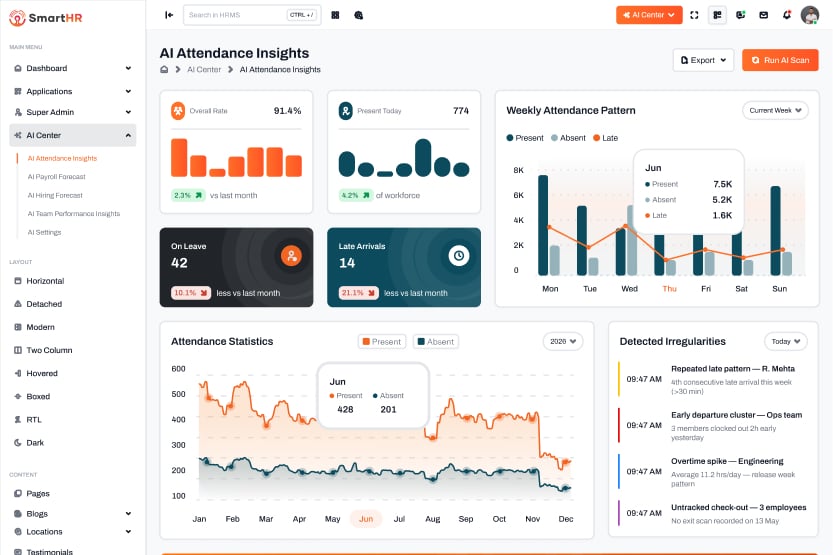833x555 pixels.
Task: Open the apps grid icon beside search
Action: click(x=335, y=15)
